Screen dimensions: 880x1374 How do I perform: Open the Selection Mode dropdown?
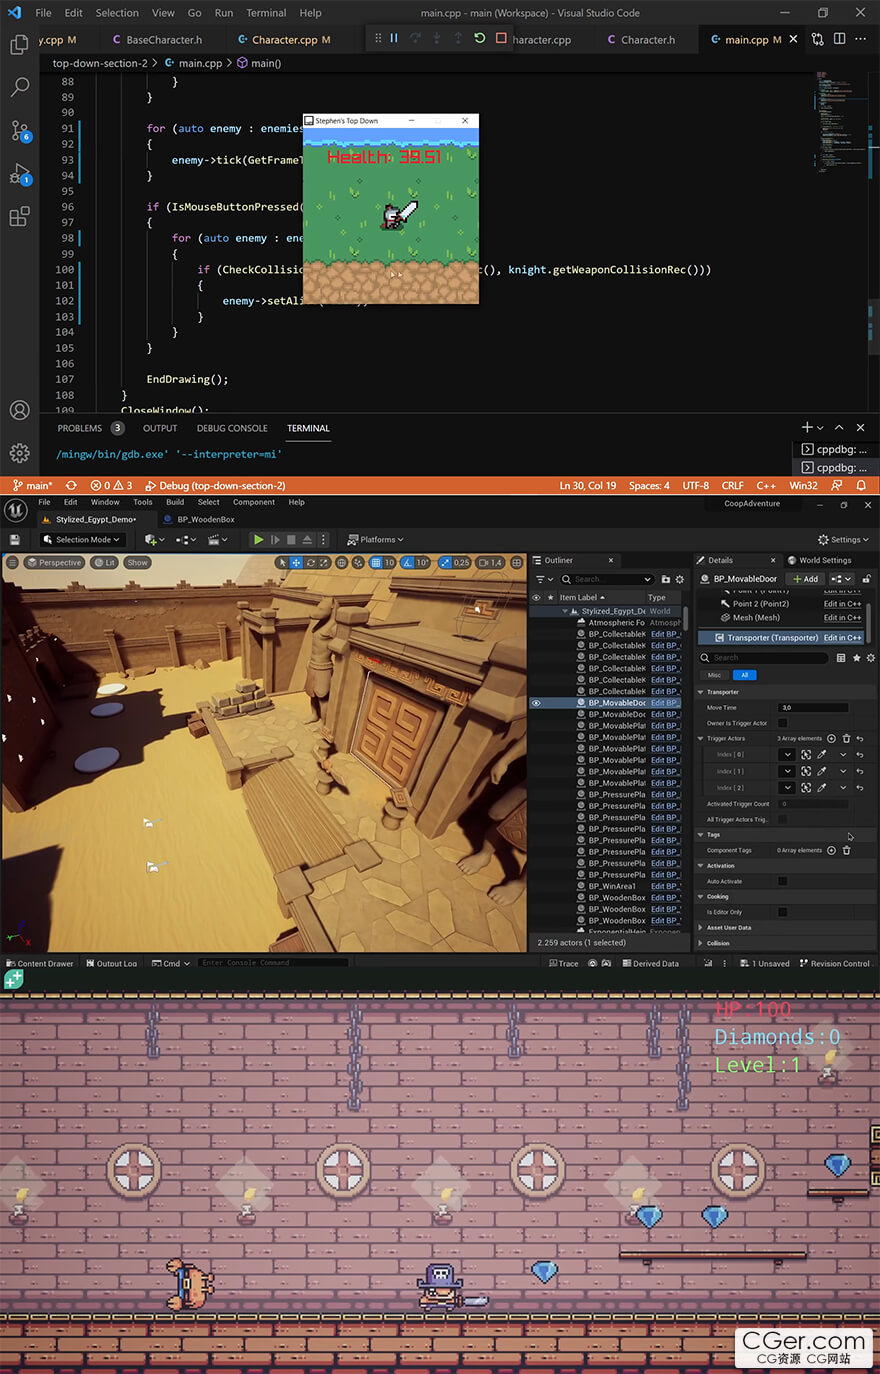tap(80, 540)
